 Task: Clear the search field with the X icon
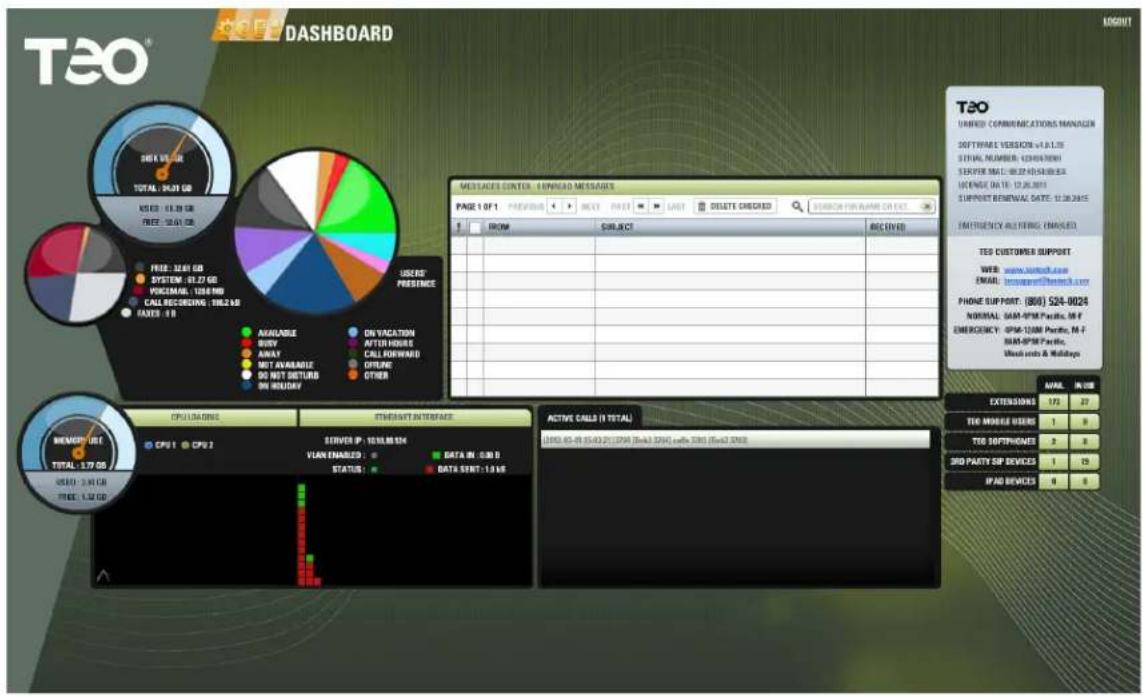pyautogui.click(x=927, y=207)
